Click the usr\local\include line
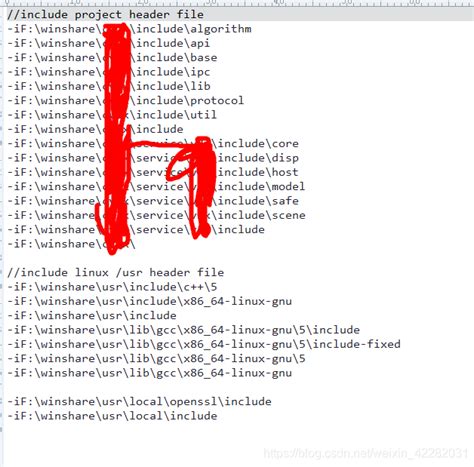This screenshot has width=474, height=467. point(112,416)
